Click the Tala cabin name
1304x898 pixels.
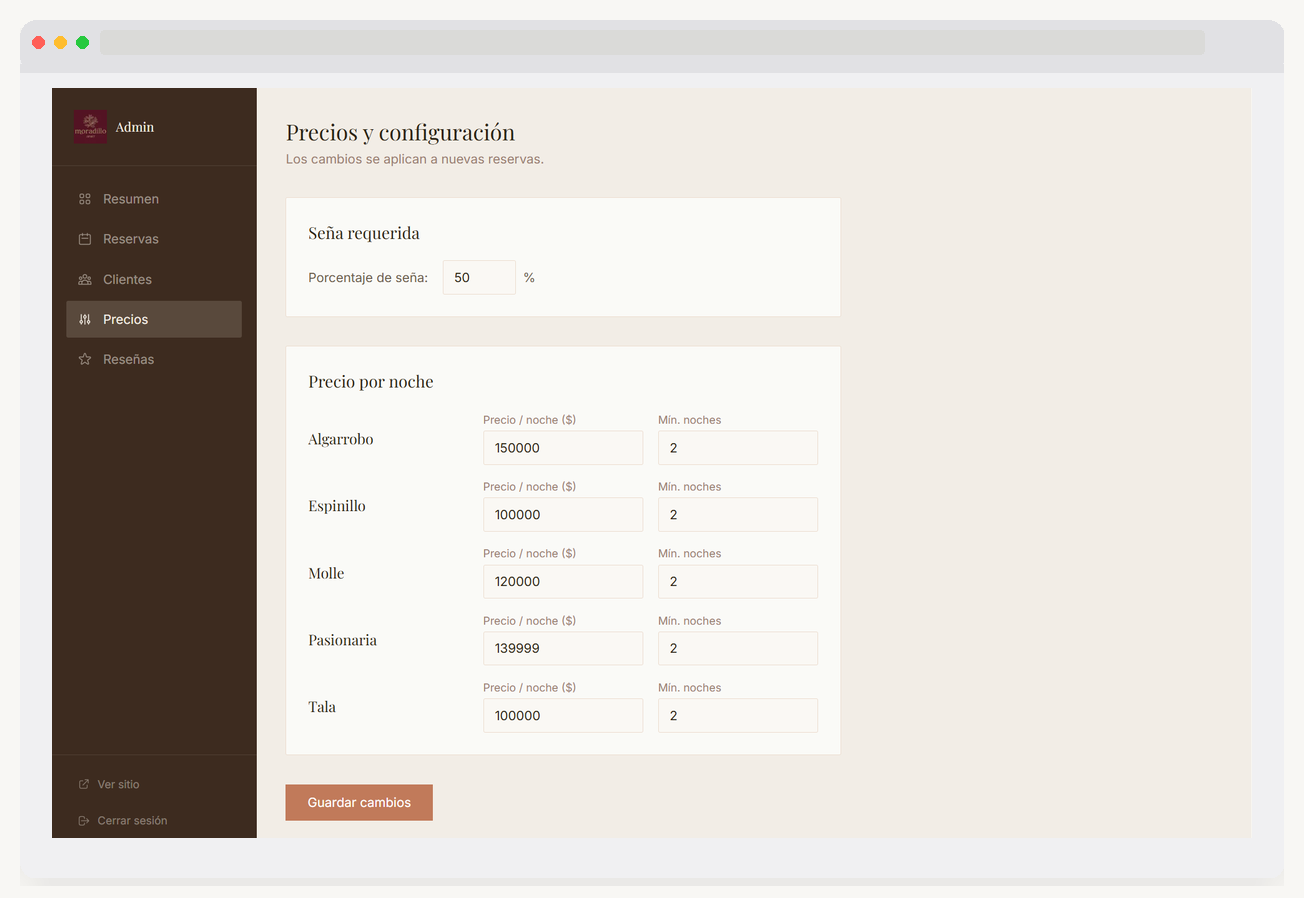click(322, 707)
